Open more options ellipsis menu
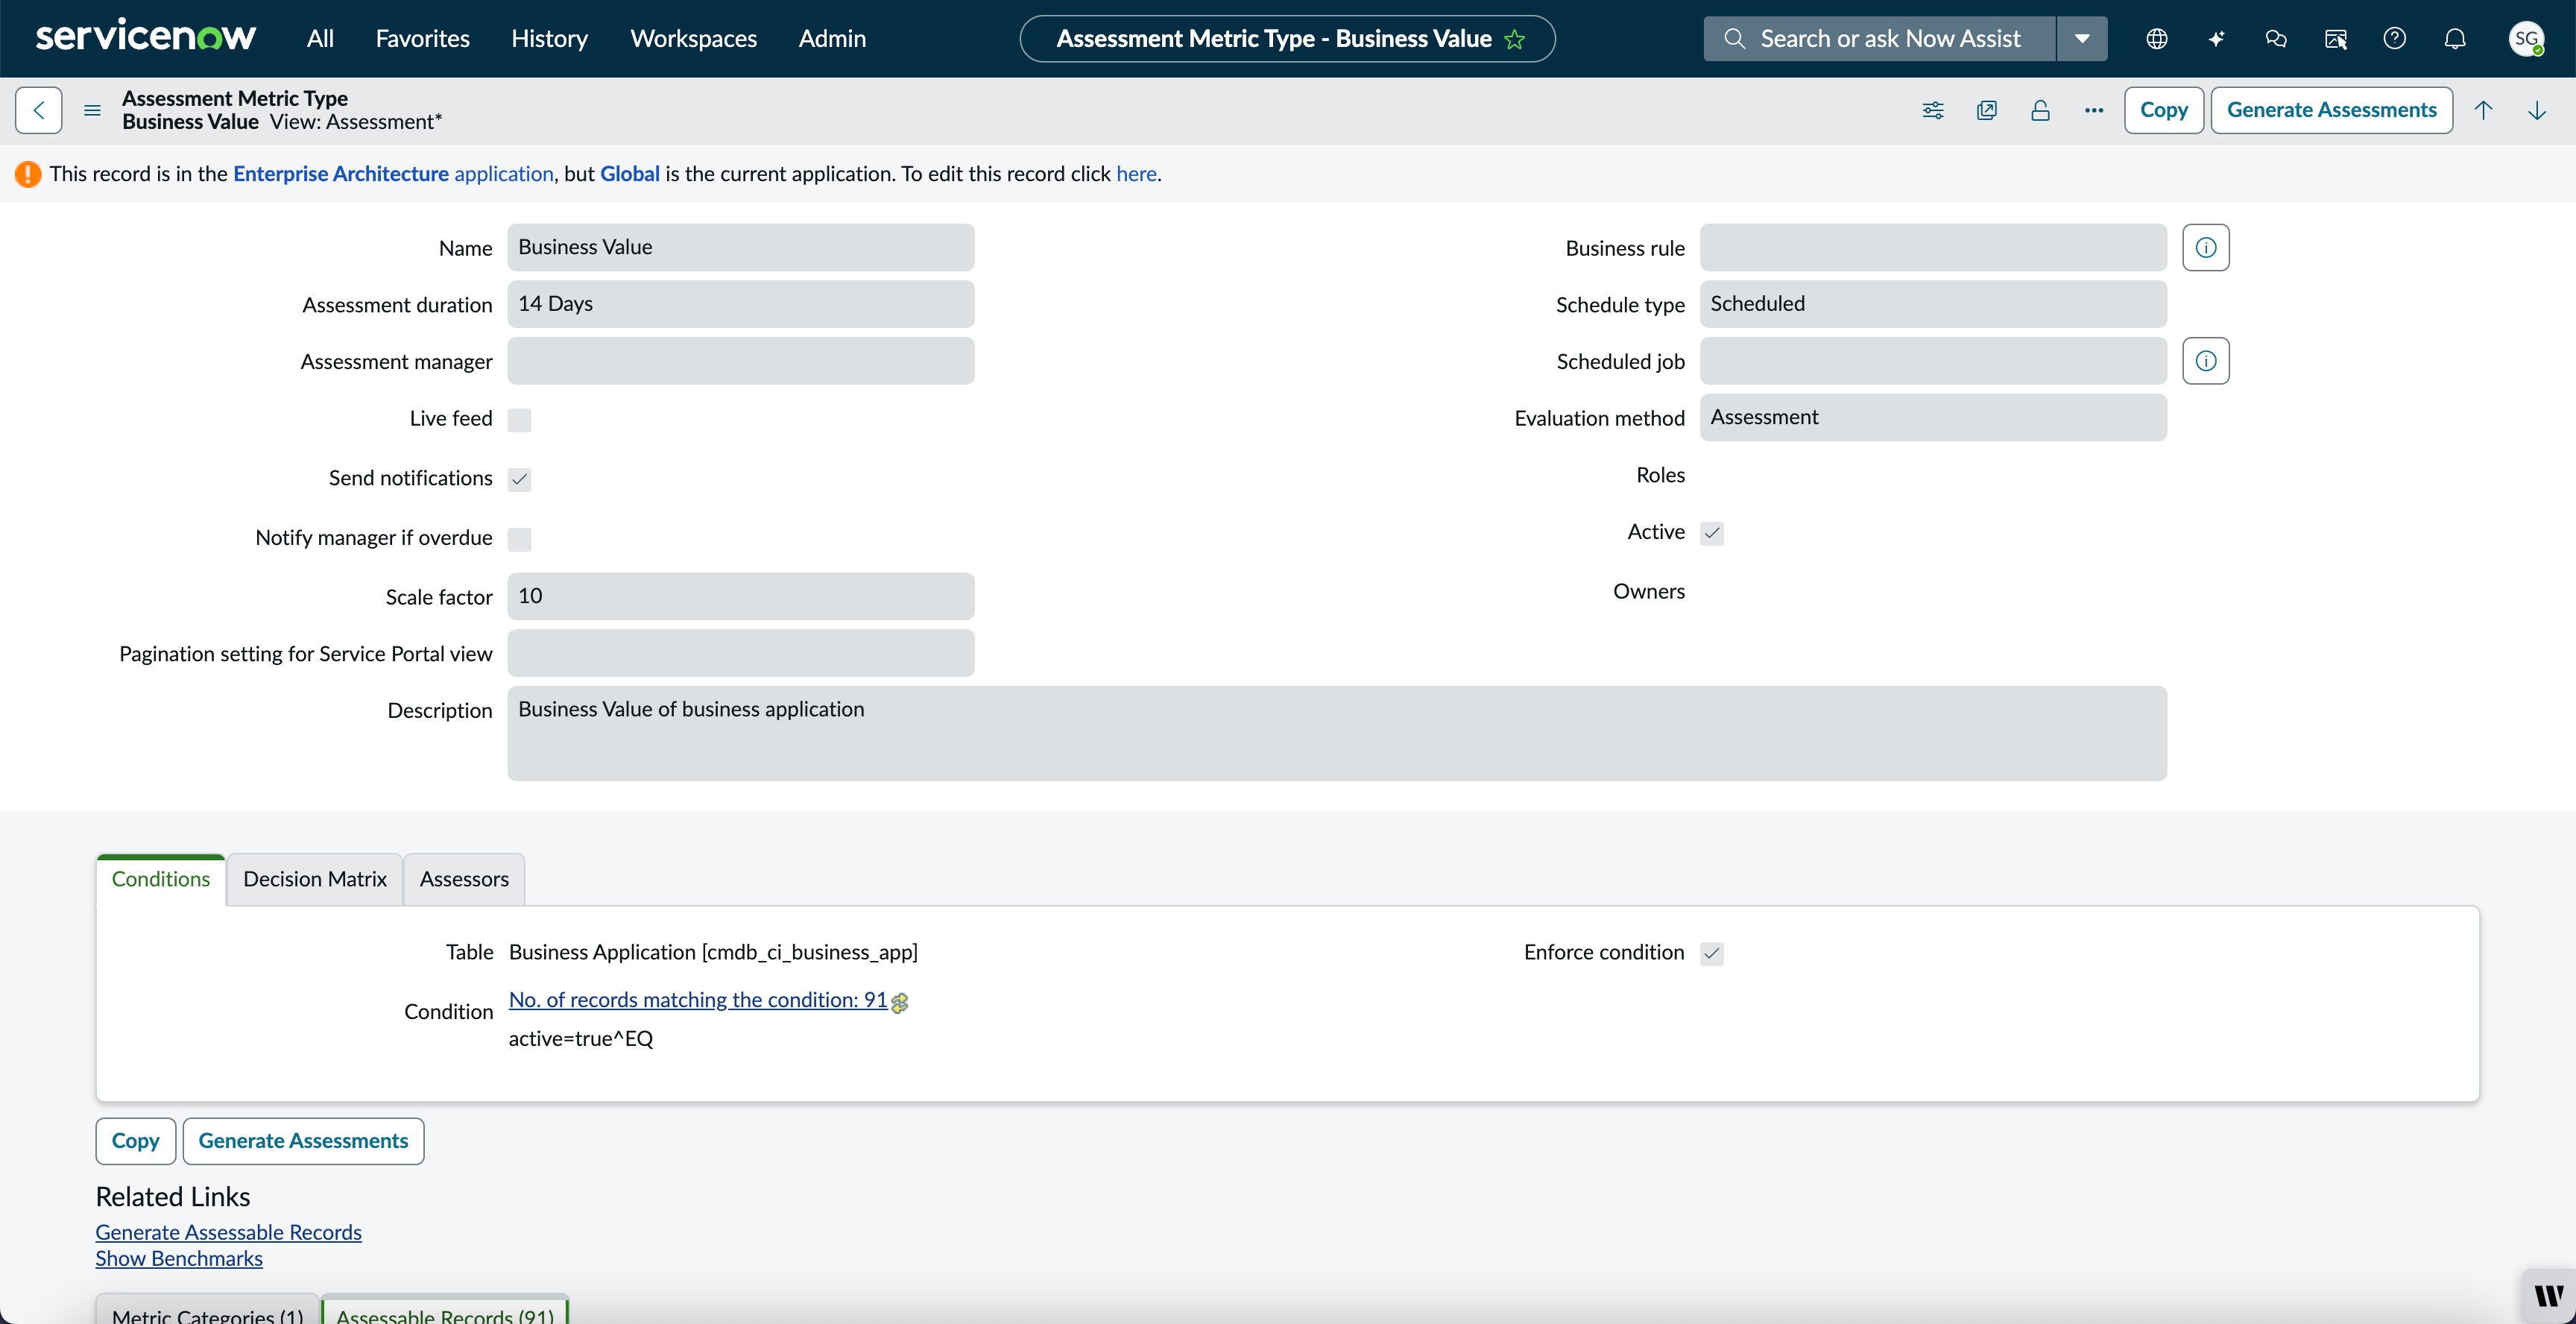The height and width of the screenshot is (1324, 2576). point(2094,110)
